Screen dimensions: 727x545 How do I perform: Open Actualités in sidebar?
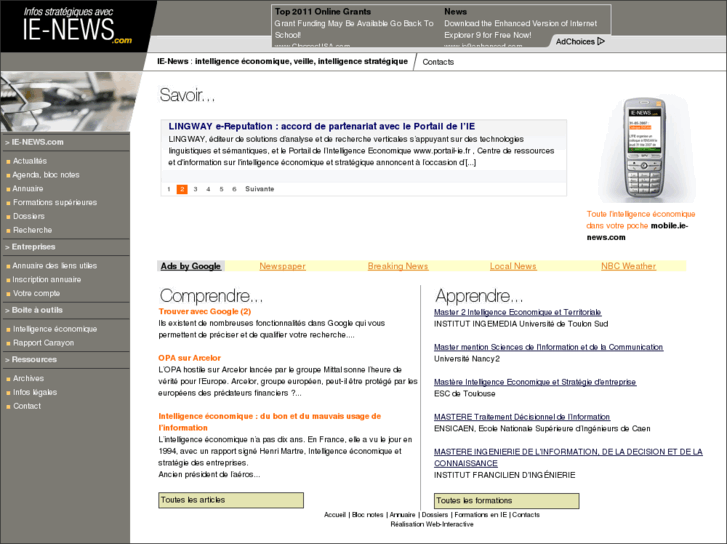click(x=30, y=161)
